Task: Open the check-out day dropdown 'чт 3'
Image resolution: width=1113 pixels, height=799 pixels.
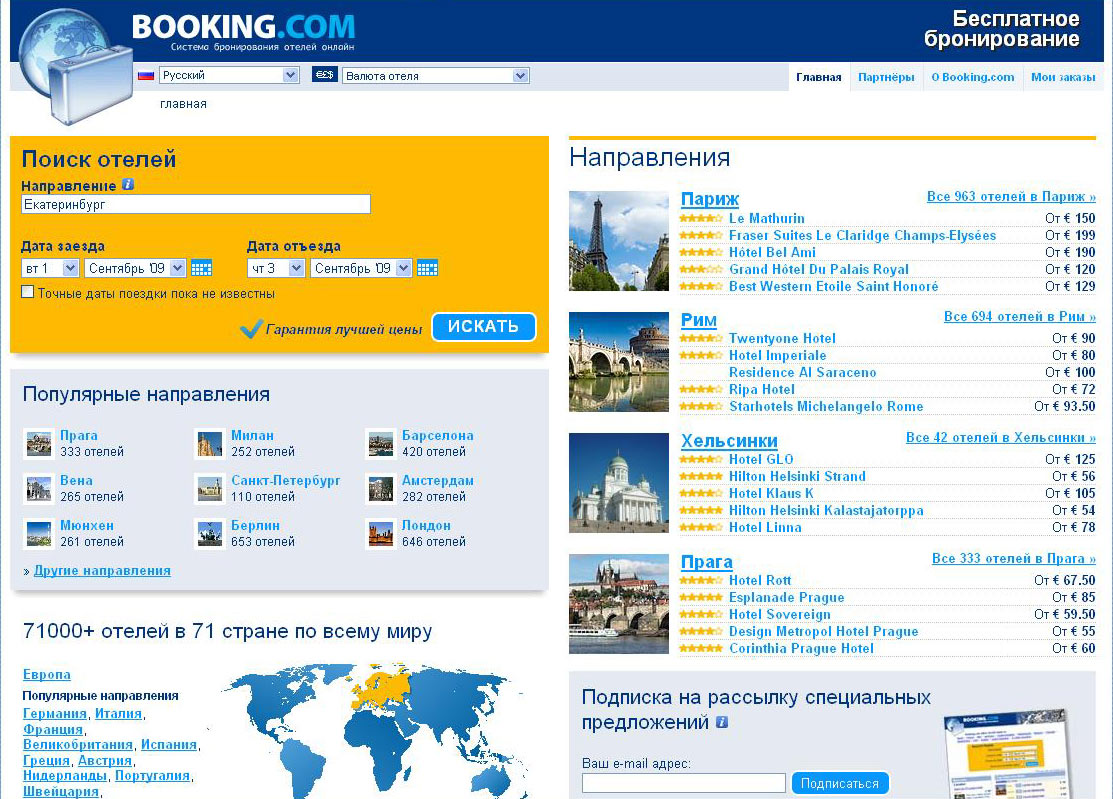Action: click(x=276, y=268)
